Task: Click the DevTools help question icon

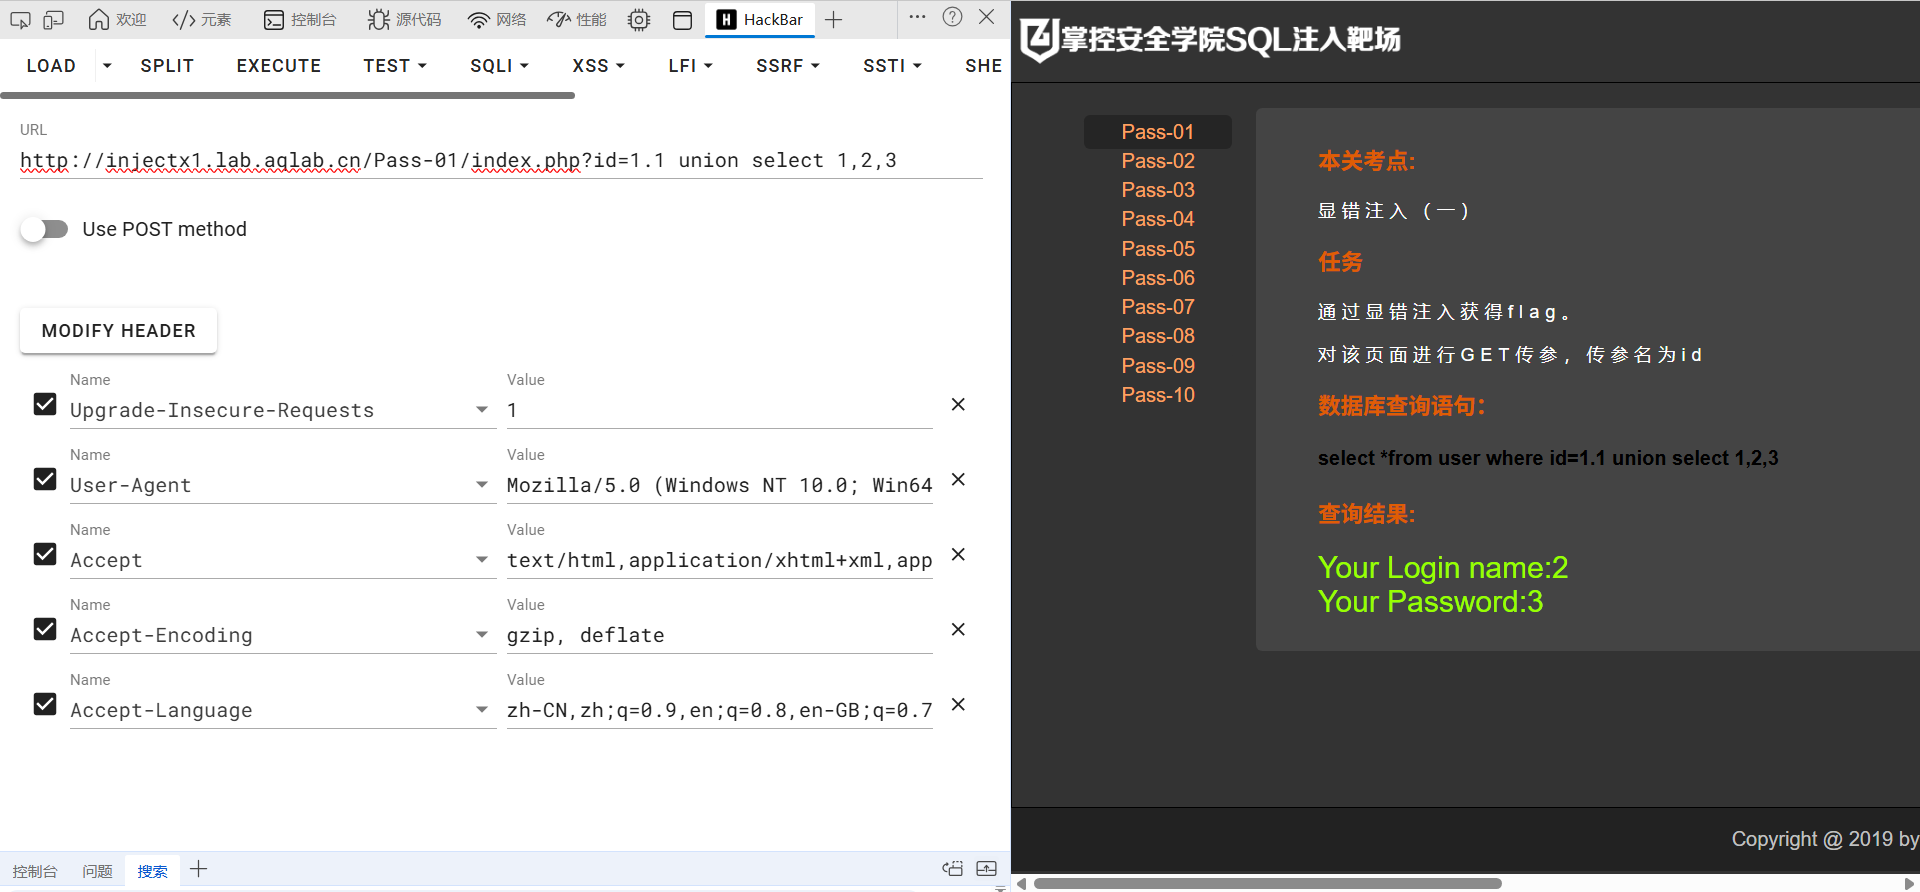Action: point(953,17)
